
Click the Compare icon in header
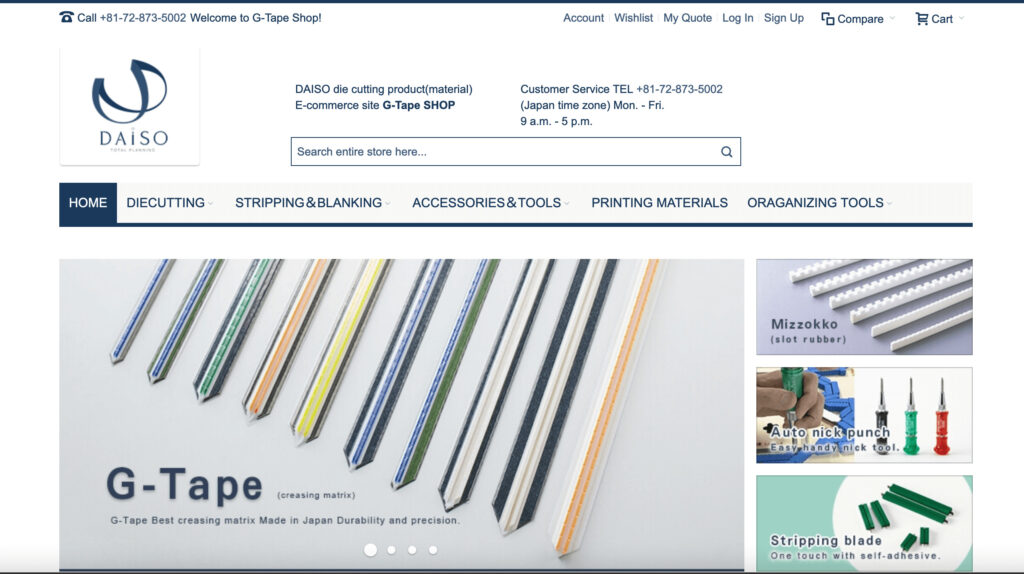tap(827, 19)
